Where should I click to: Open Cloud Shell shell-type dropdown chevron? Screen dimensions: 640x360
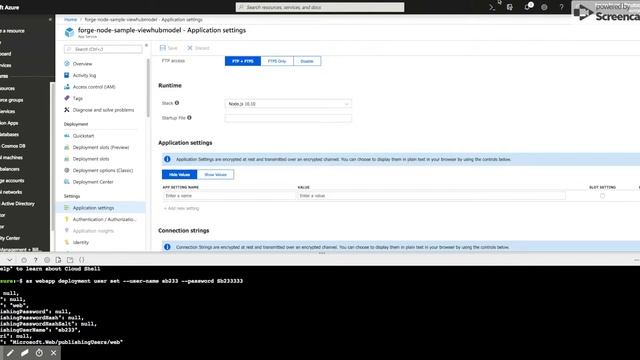(x=9, y=260)
